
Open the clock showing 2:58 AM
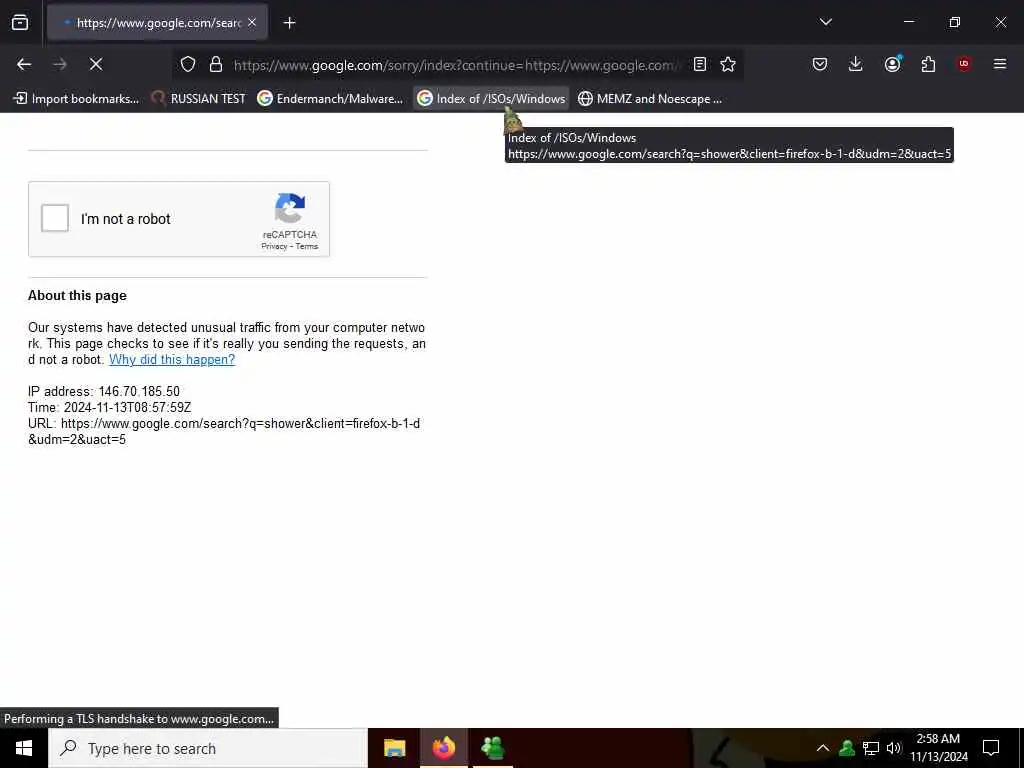[x=938, y=748]
